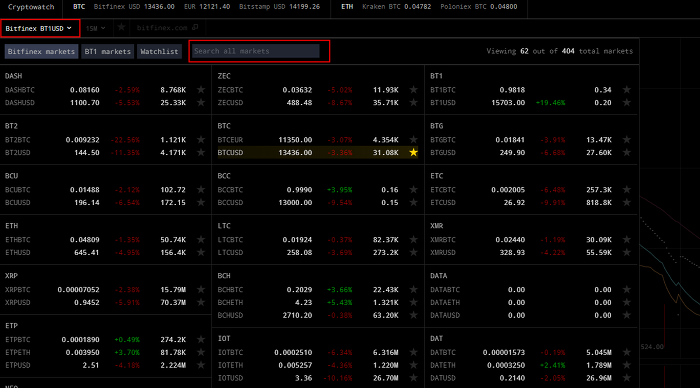Screen dimensions: 700x388
Task: Open Poloniex BTC 0.04800 ticker link
Action: [x=479, y=7]
